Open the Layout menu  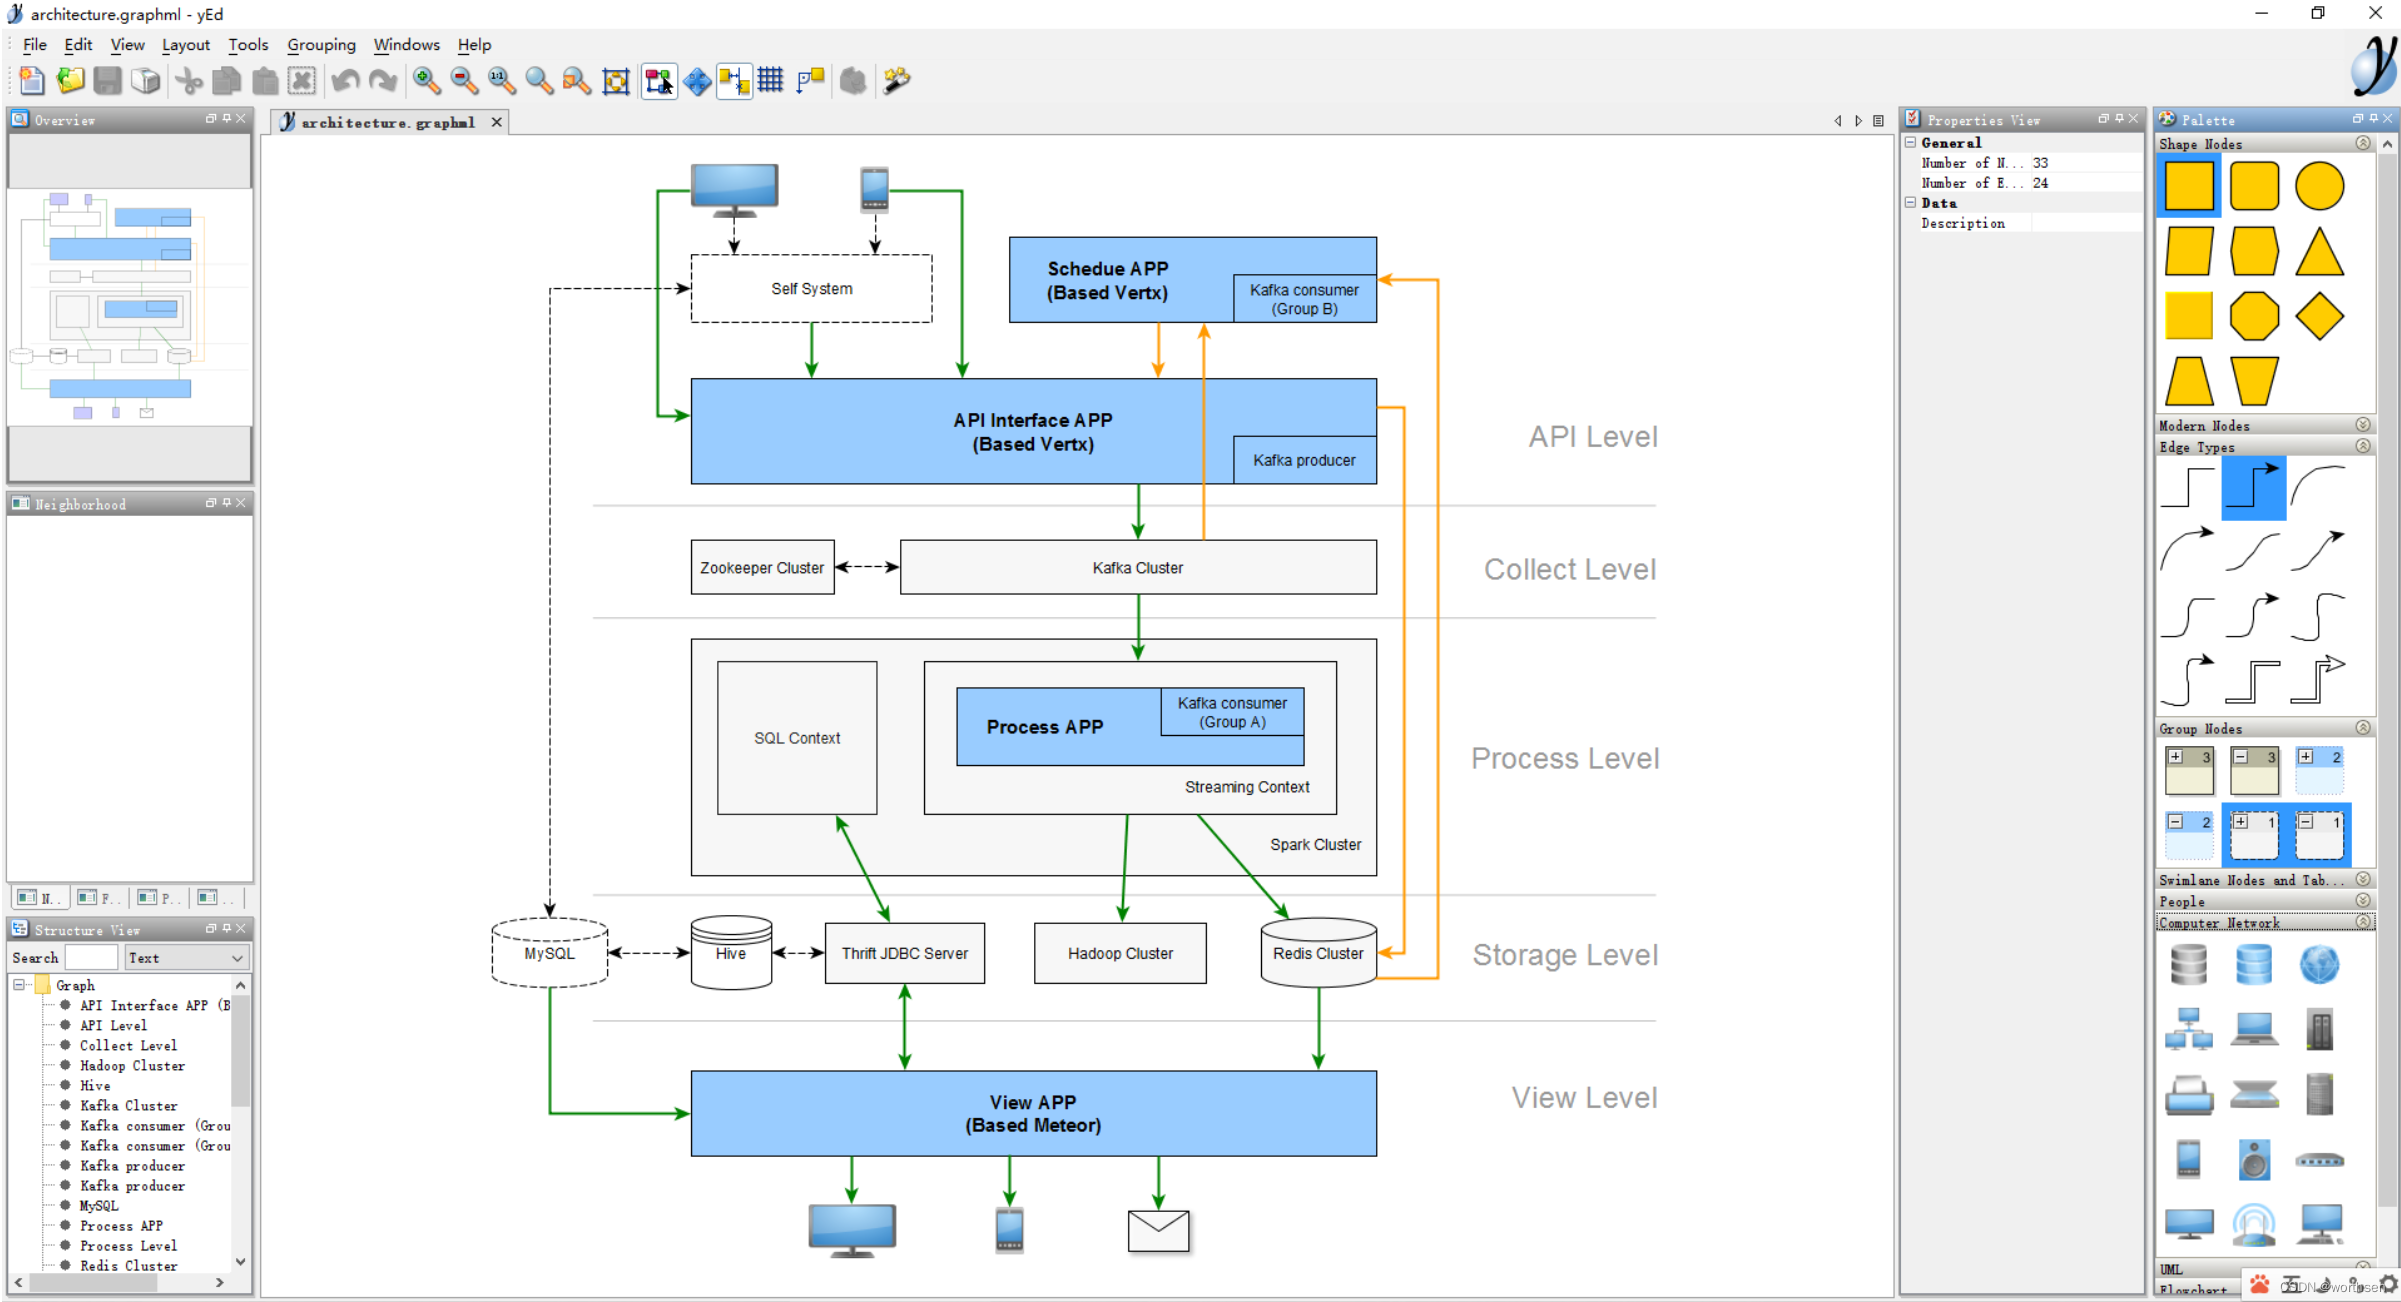point(186,45)
